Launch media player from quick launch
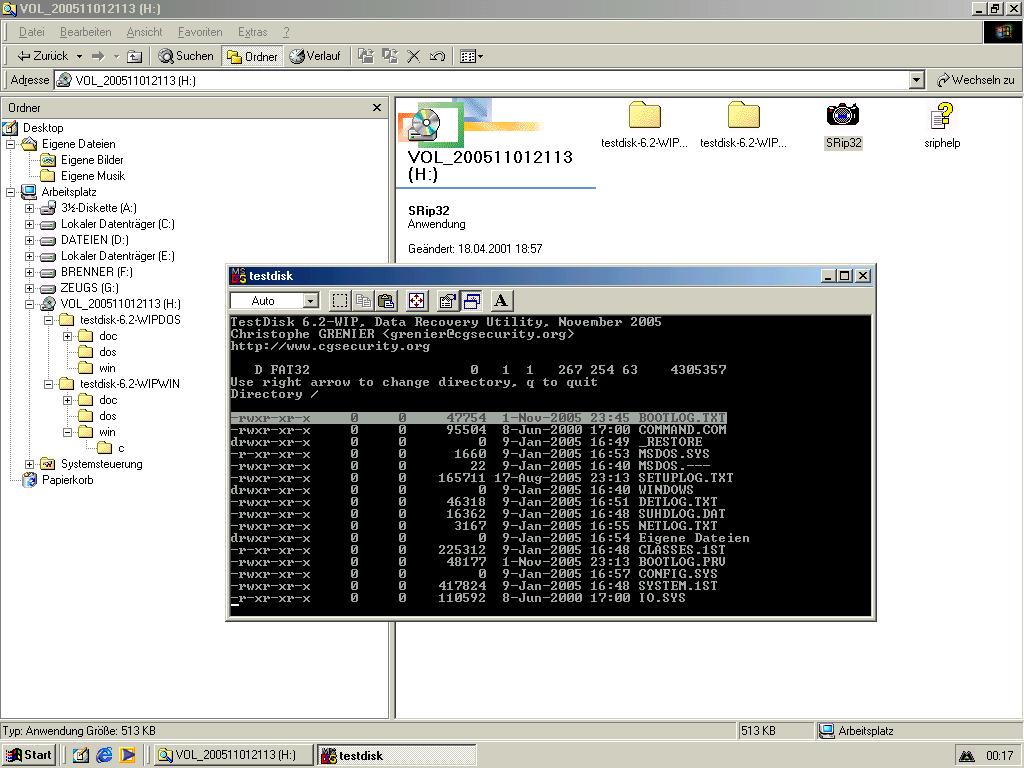This screenshot has width=1024, height=768. 127,755
